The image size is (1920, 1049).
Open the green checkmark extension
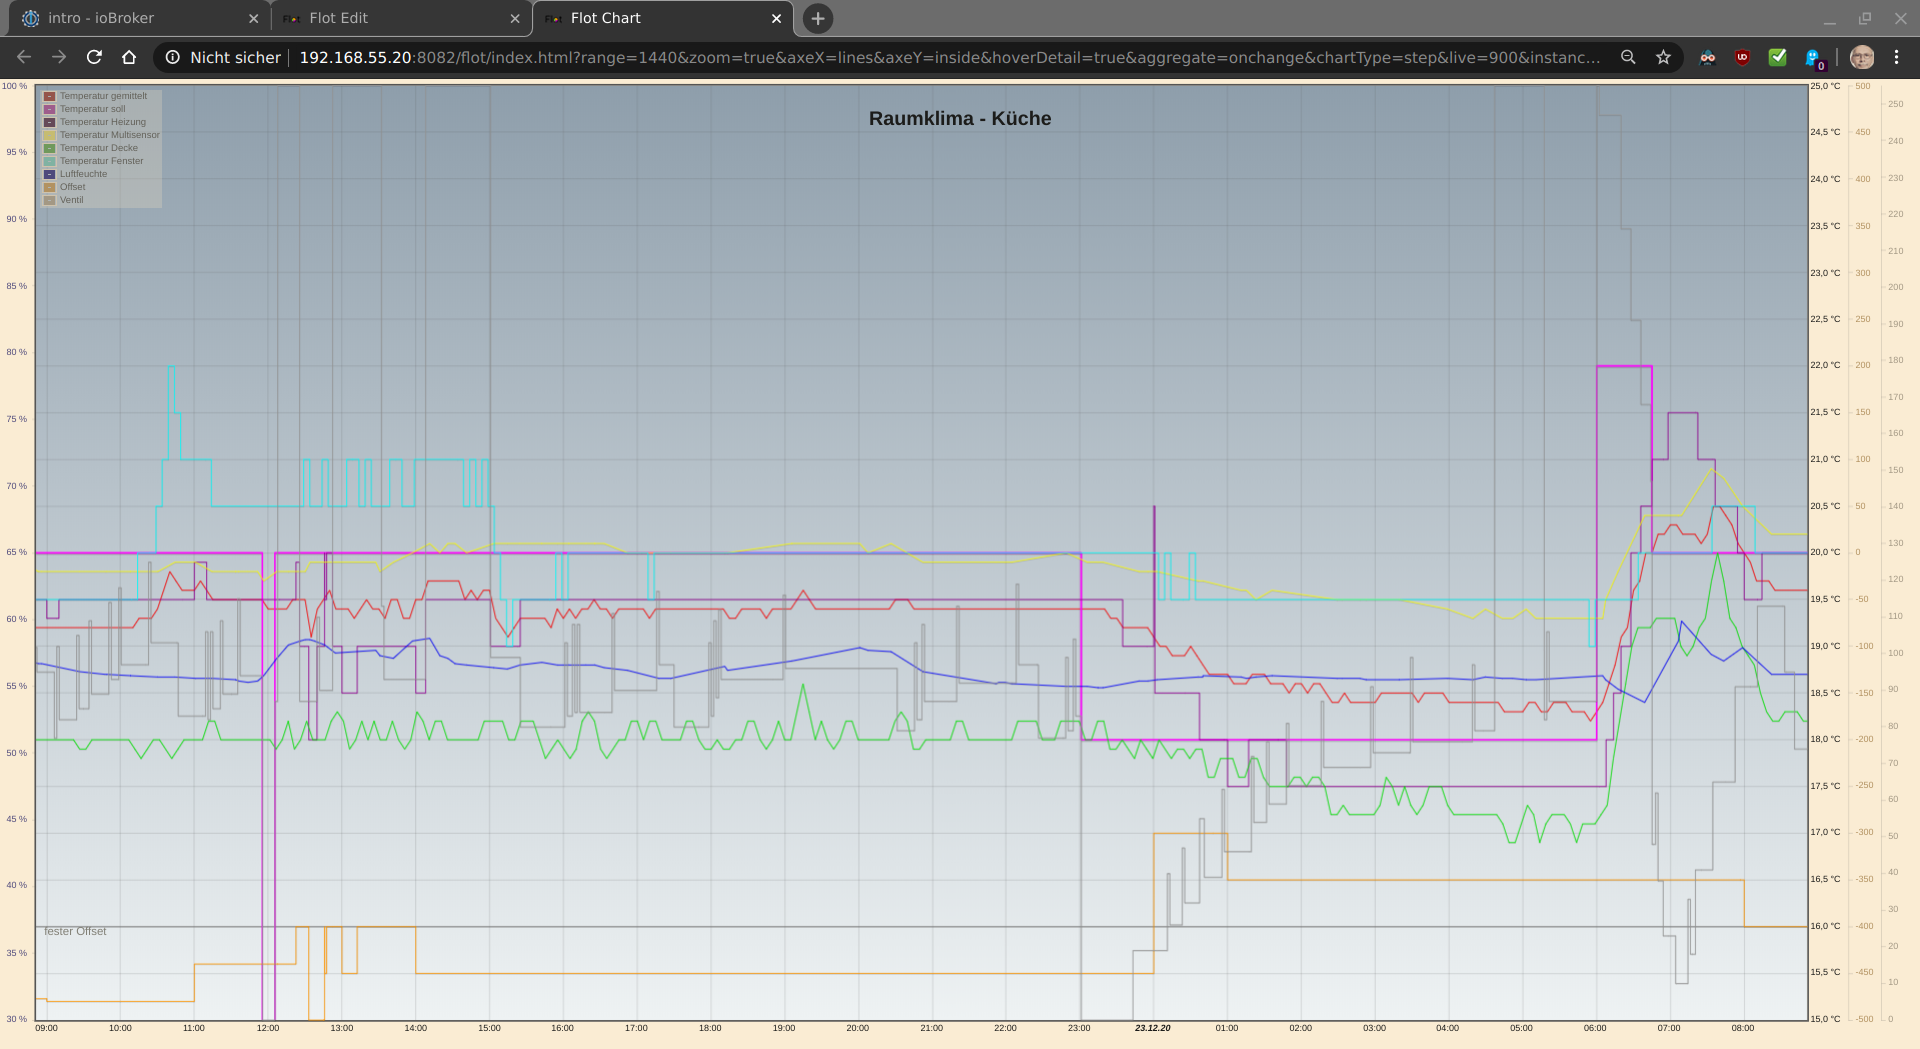(x=1777, y=57)
